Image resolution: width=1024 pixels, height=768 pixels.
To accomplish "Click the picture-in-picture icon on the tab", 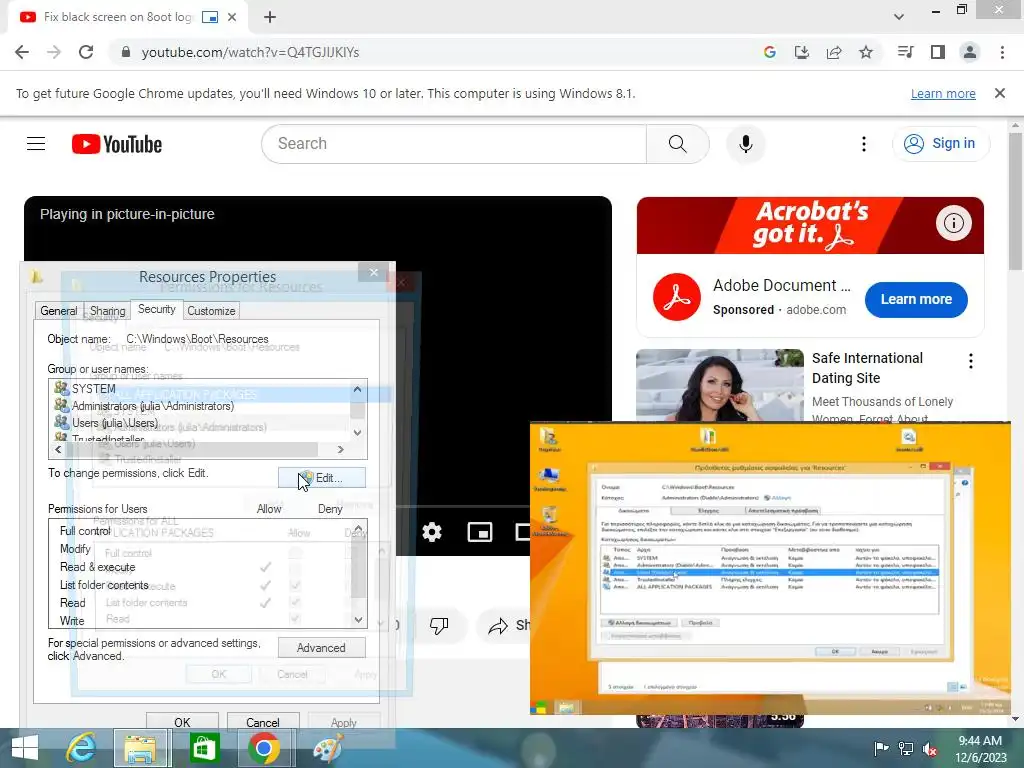I will [210, 17].
